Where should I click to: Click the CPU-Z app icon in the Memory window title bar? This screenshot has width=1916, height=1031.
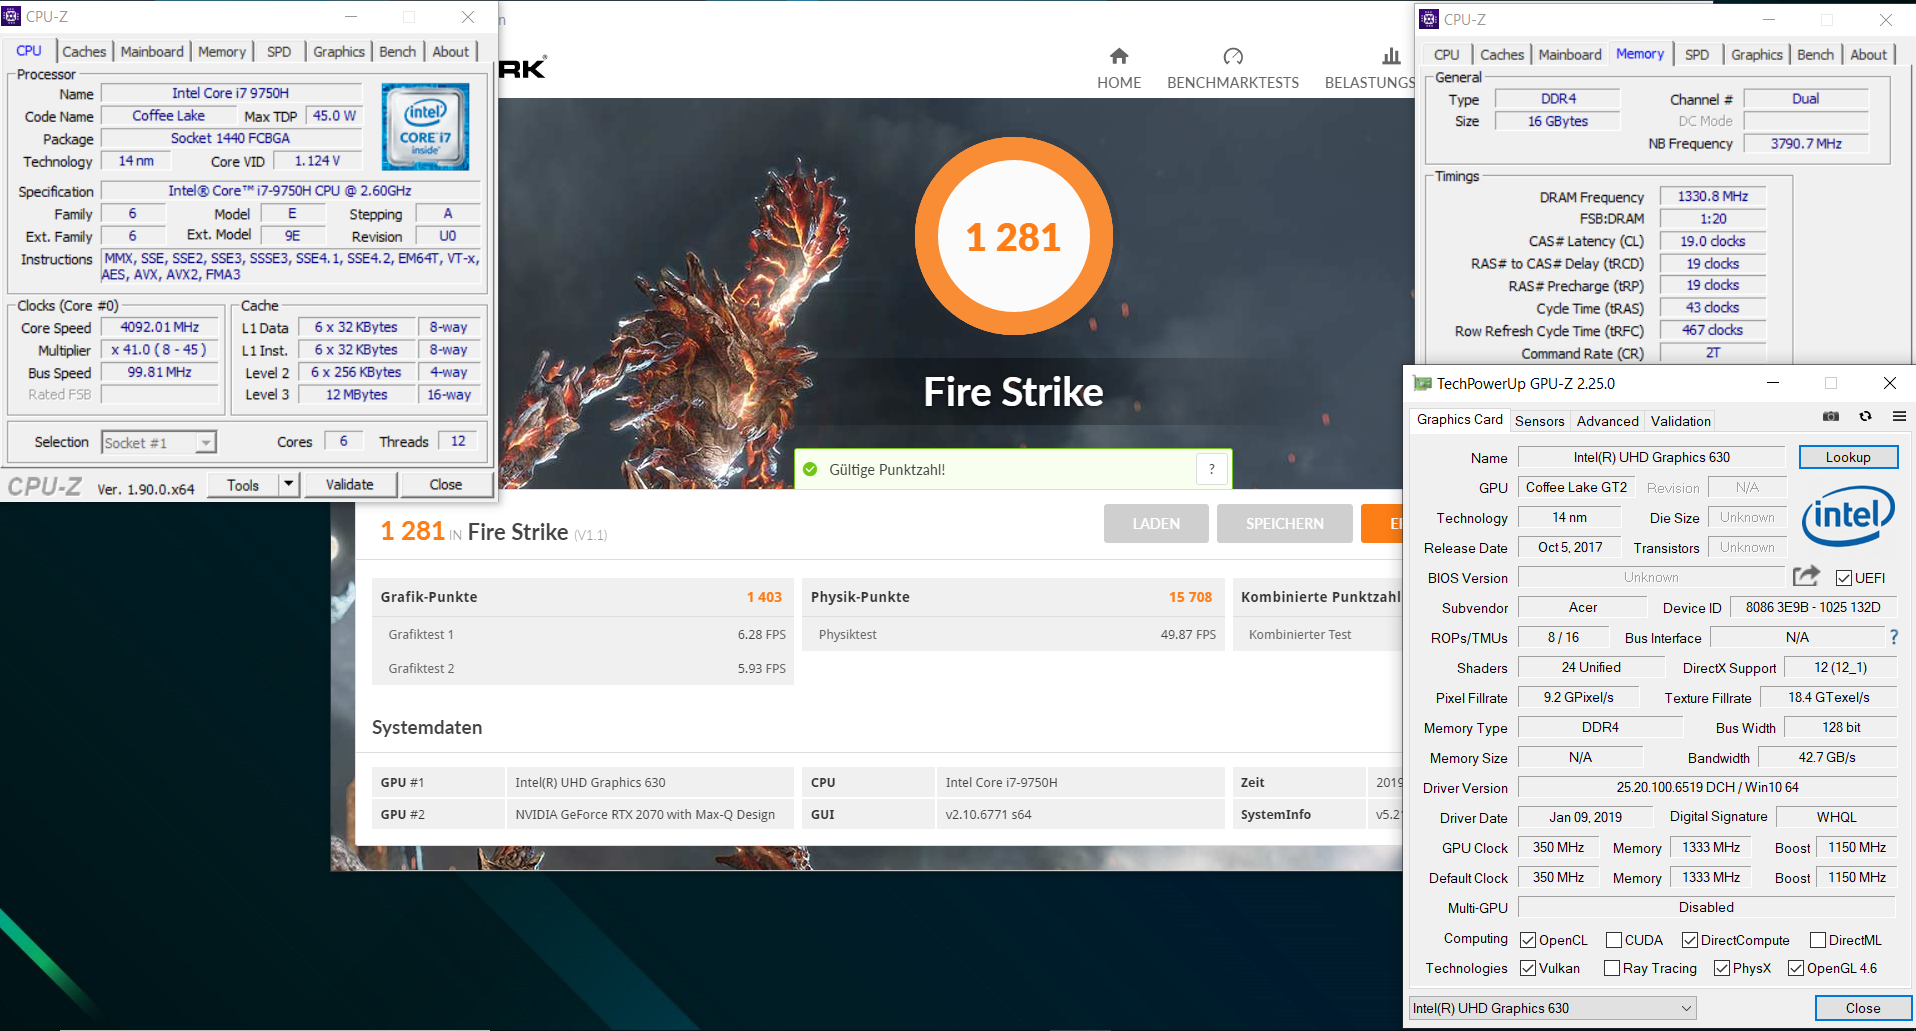1430,19
